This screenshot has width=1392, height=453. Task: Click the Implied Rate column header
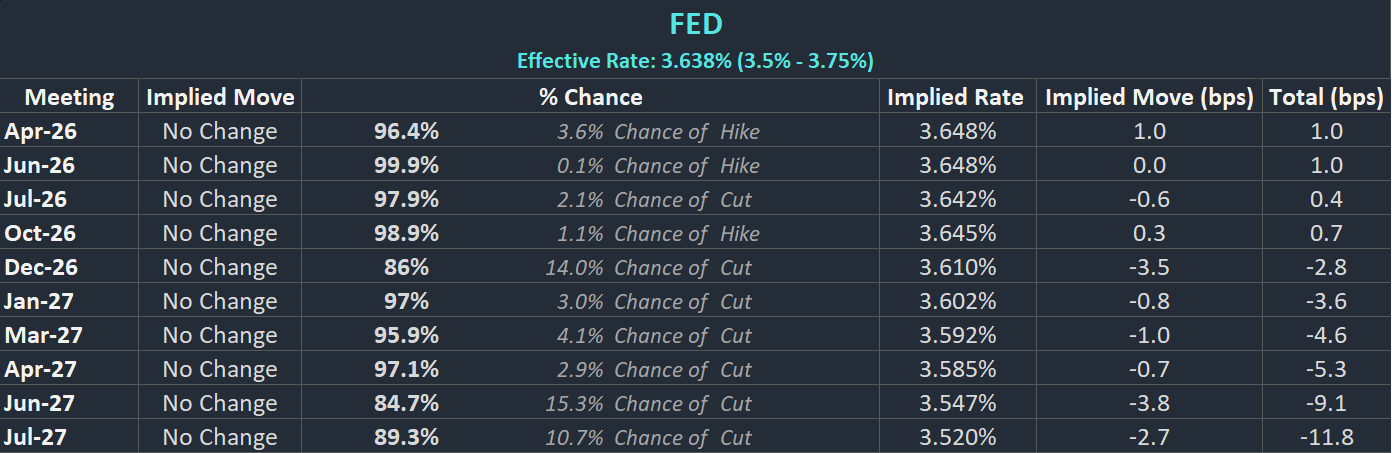[x=955, y=97]
